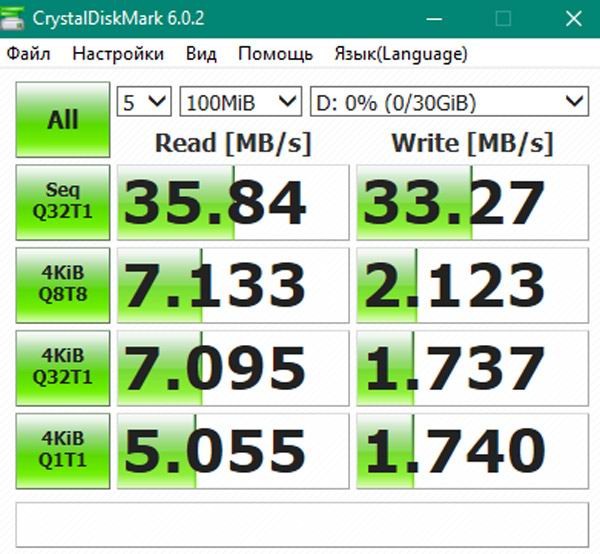Open the drive selector showing D: 0%
This screenshot has height=554, width=600.
click(x=448, y=101)
